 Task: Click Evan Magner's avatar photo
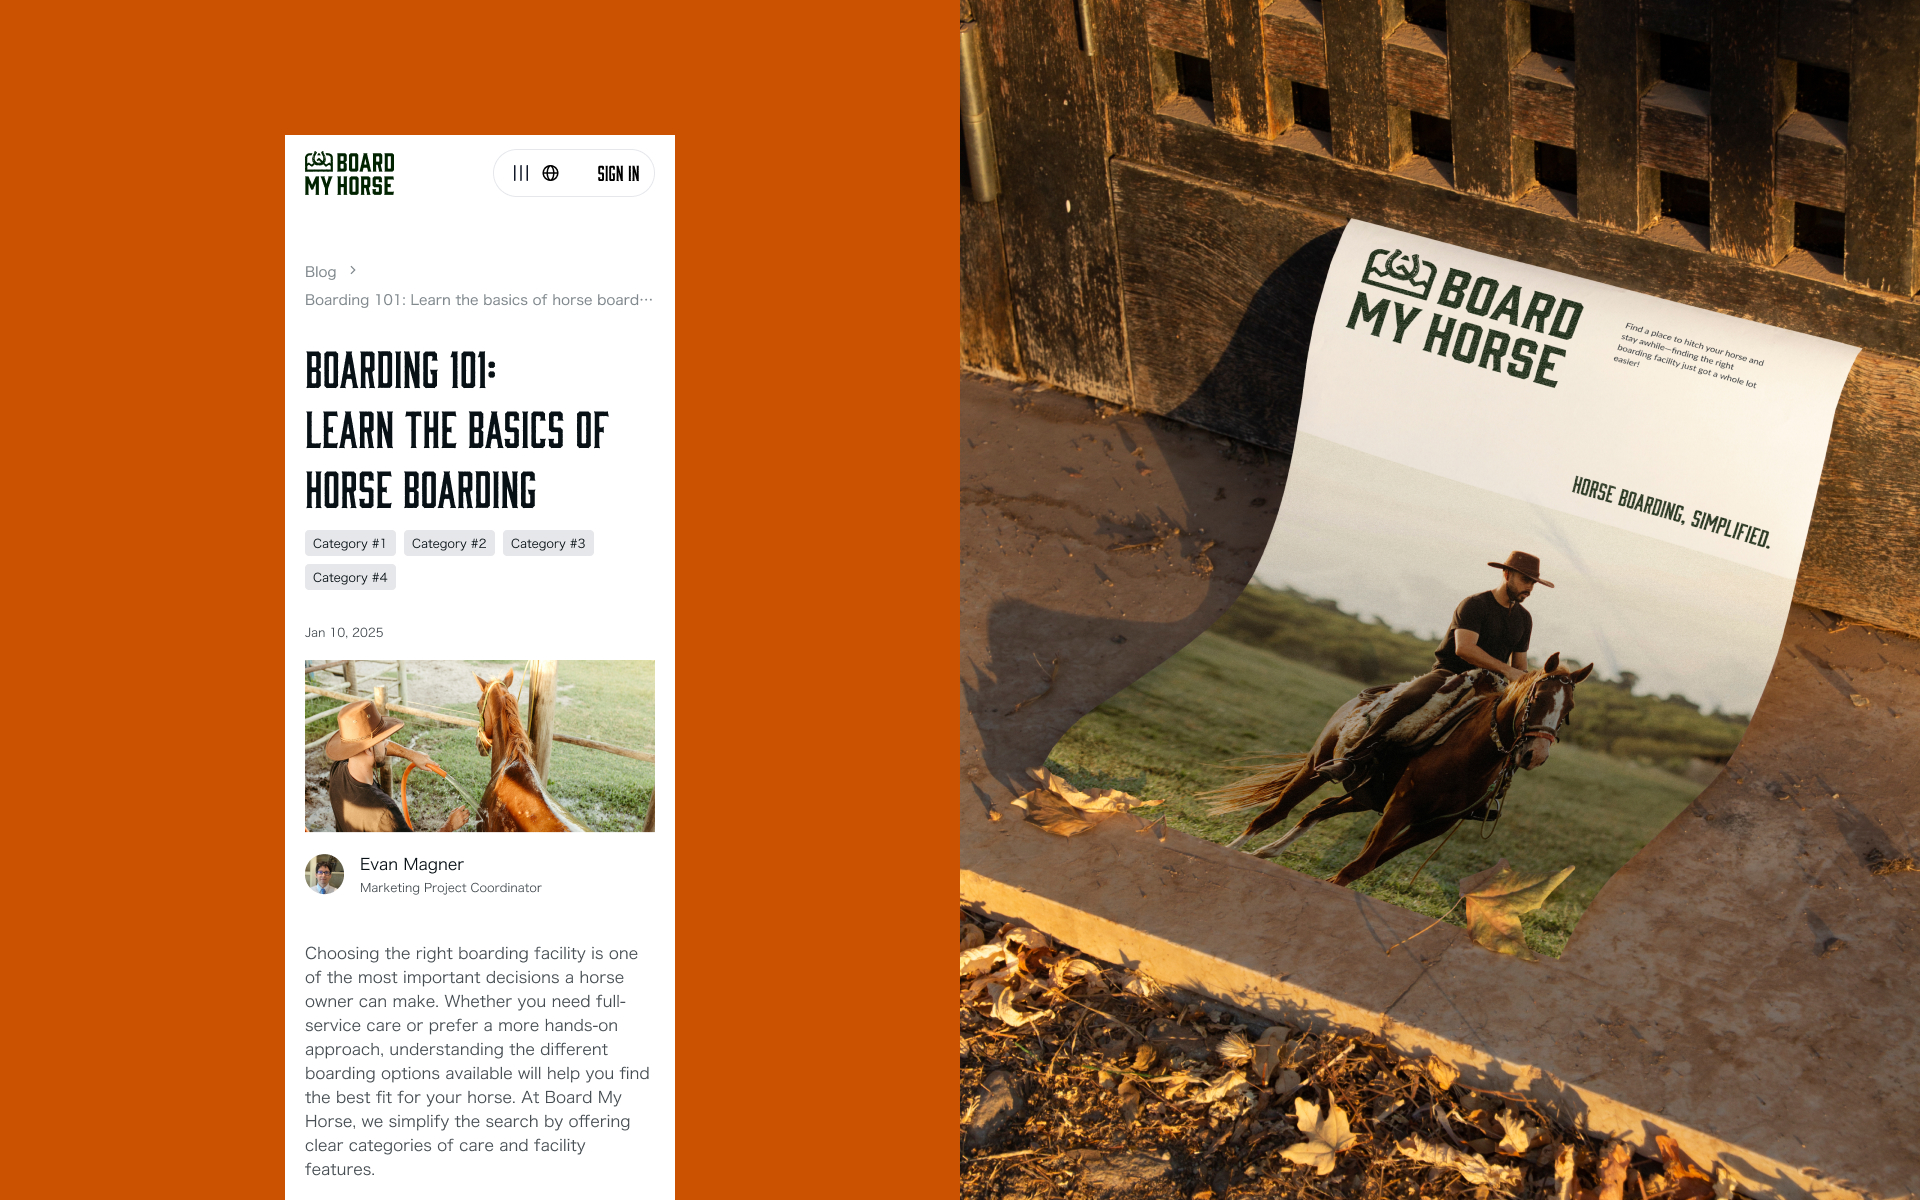324,874
